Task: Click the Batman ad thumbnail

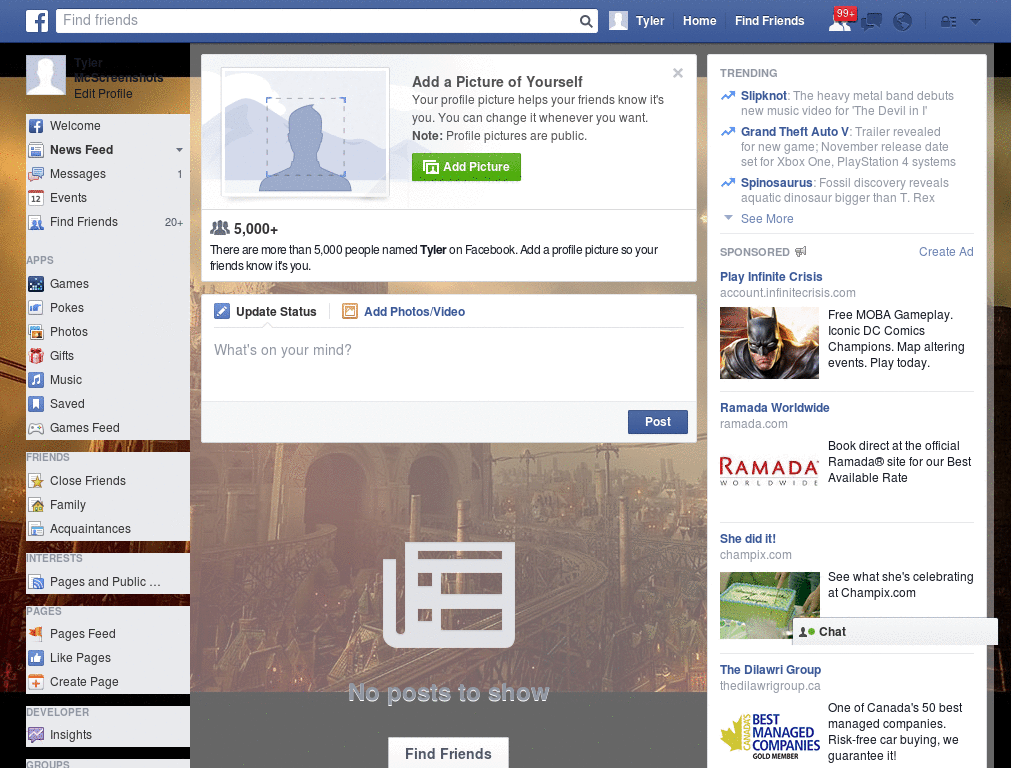Action: [x=769, y=343]
